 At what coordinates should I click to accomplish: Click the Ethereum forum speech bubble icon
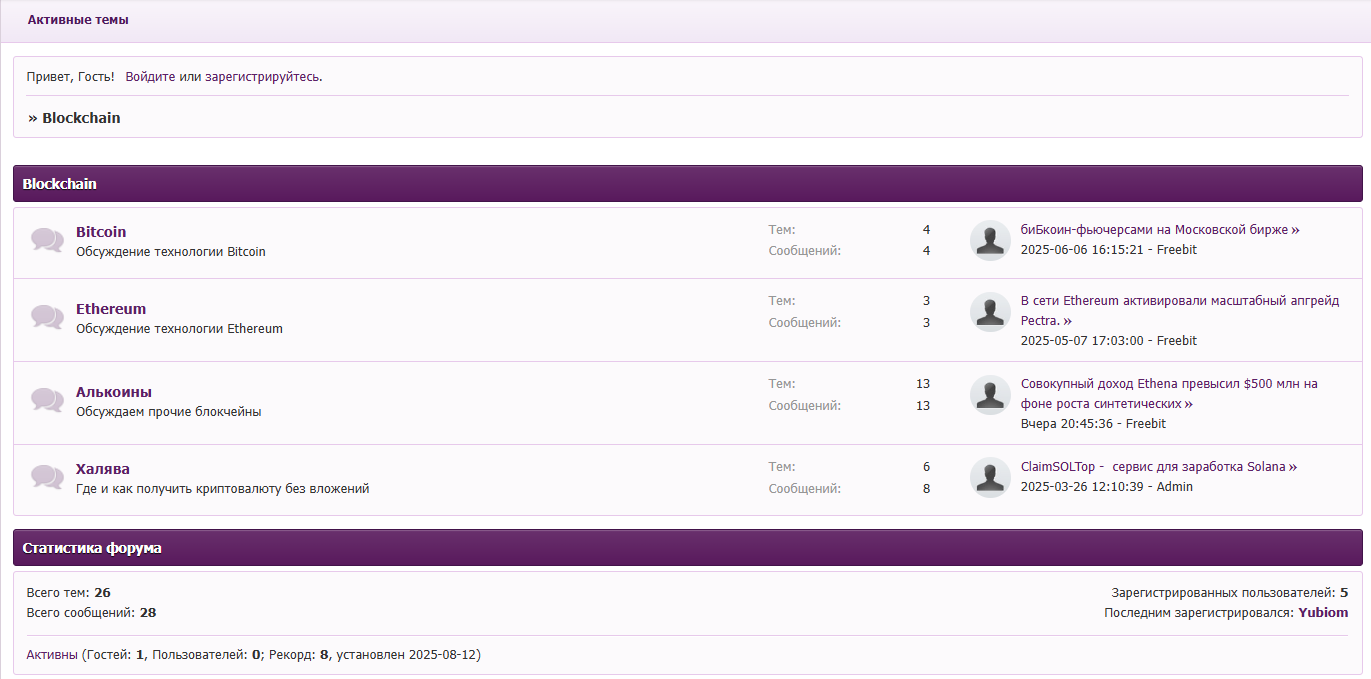pos(47,317)
